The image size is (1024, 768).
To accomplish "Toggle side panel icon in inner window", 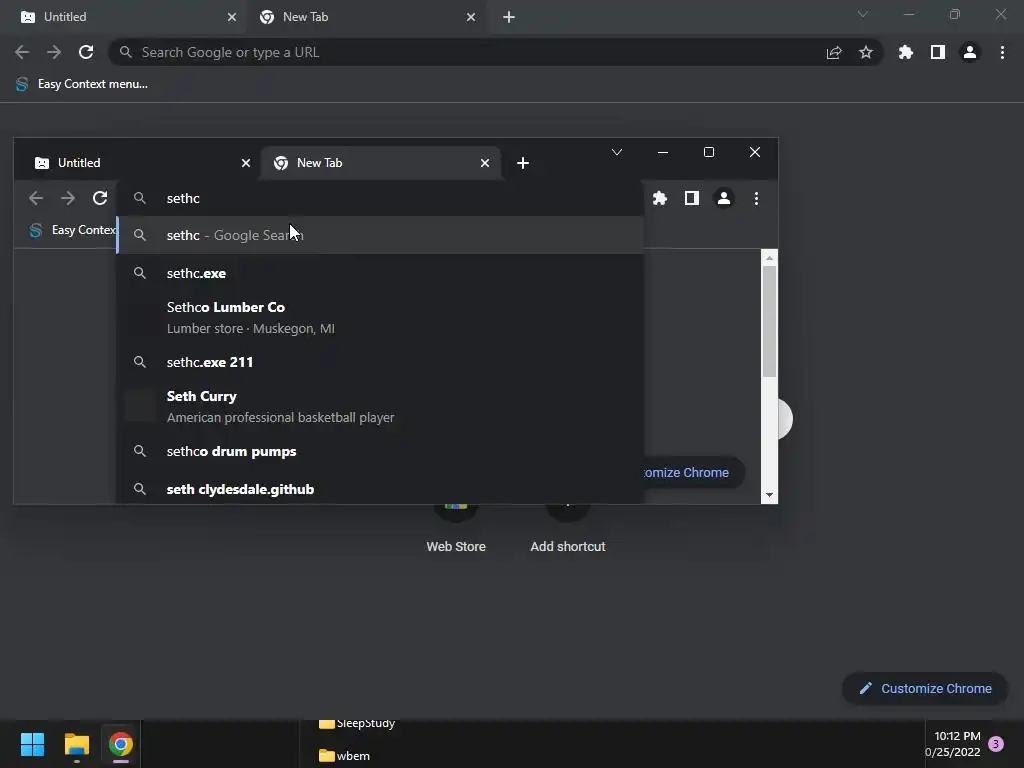I will pos(692,198).
